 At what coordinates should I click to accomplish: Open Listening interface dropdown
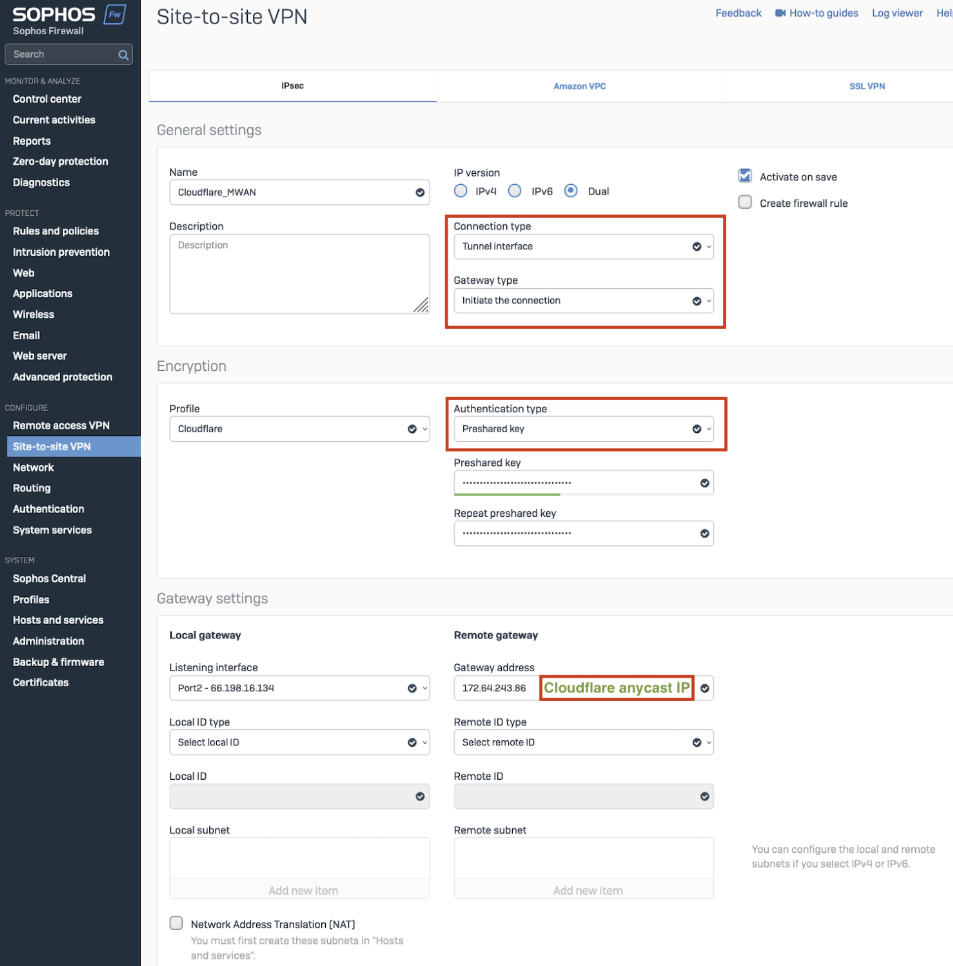pyautogui.click(x=299, y=688)
